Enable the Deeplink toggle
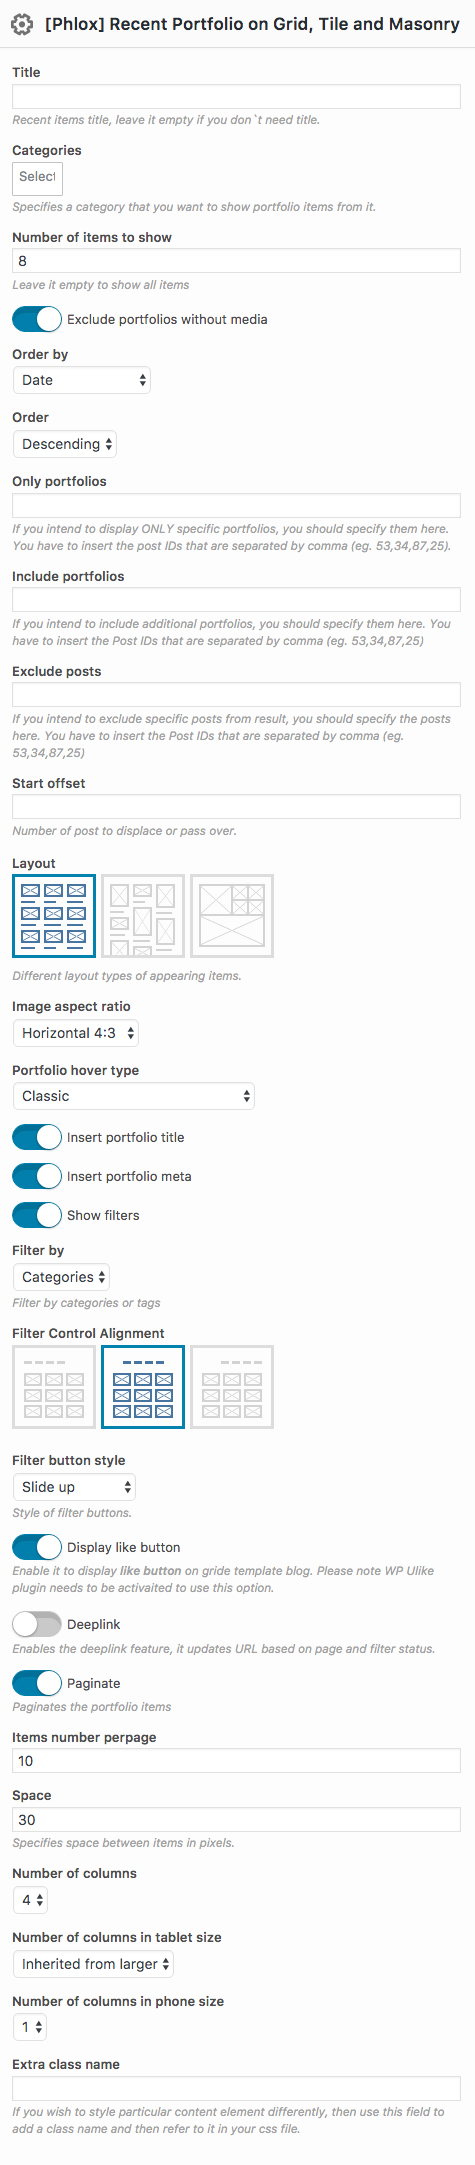Image resolution: width=475 pixels, height=2165 pixels. [37, 1624]
